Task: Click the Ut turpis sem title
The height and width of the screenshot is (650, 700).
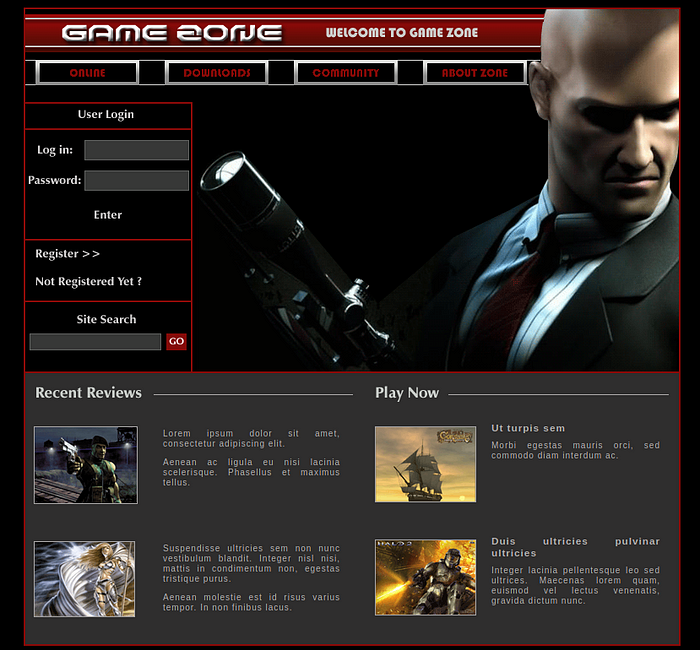Action: (528, 428)
